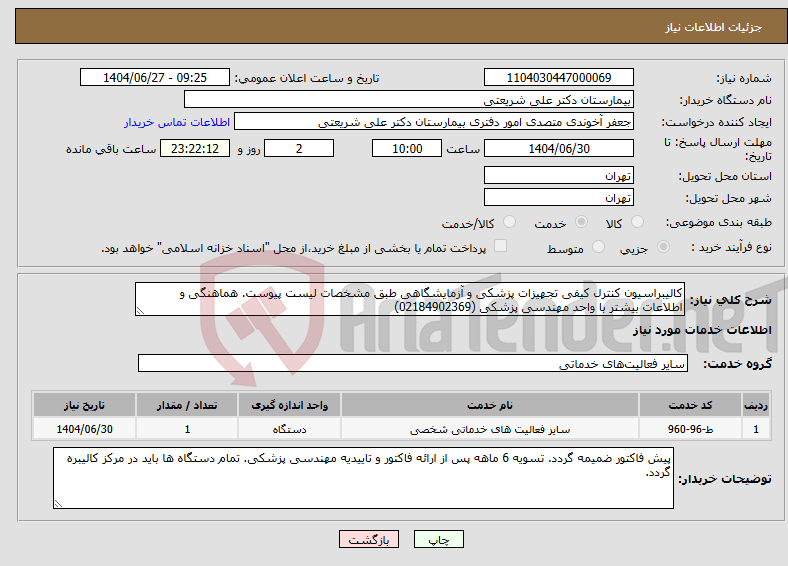The height and width of the screenshot is (566, 788).
Task: Click the page title جزئیات اطلاعات نیاز
Action: [x=714, y=27]
